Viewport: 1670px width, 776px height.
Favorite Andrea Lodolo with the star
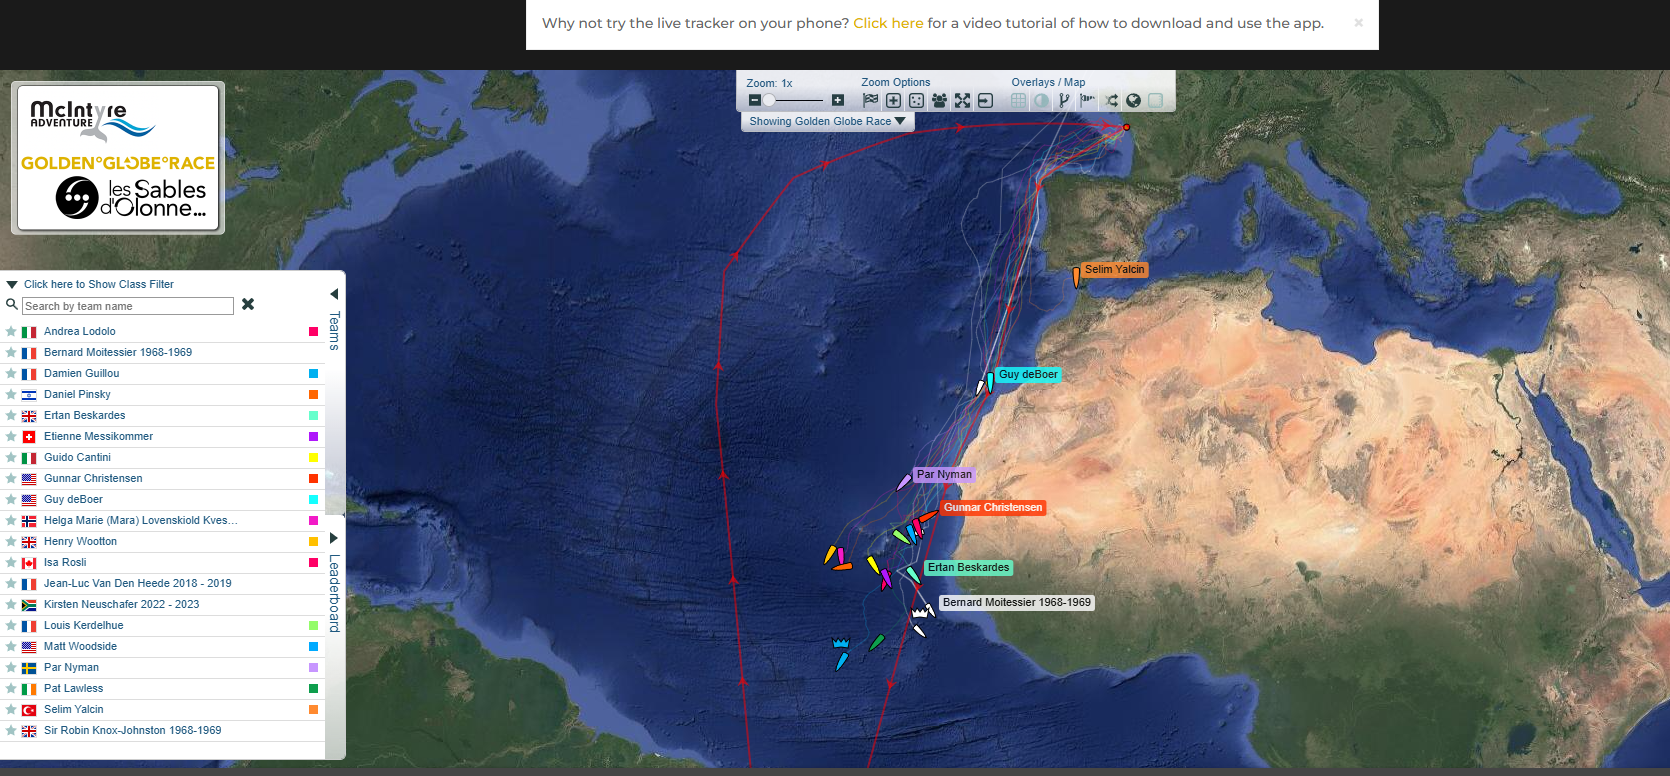(11, 331)
